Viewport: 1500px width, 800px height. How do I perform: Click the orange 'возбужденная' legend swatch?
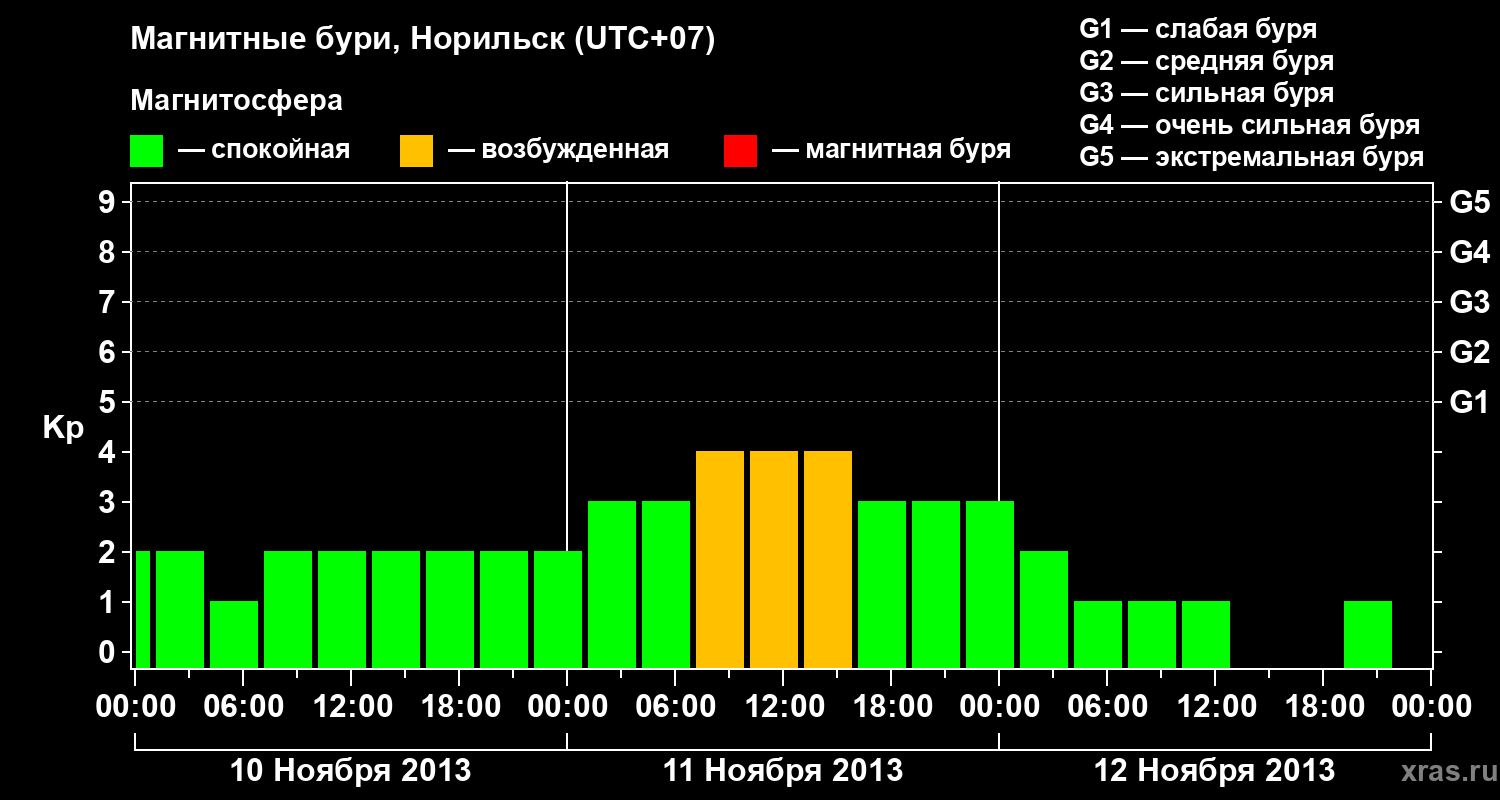tap(416, 151)
